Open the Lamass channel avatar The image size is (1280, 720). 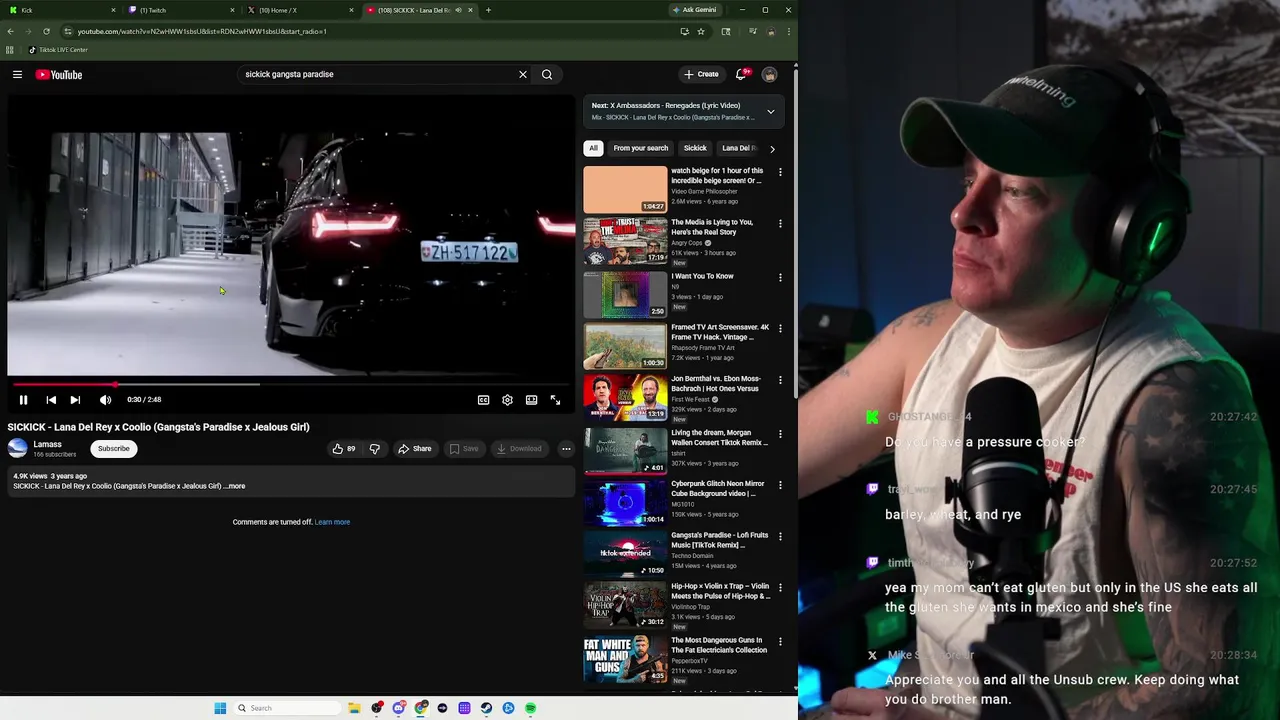click(x=17, y=448)
